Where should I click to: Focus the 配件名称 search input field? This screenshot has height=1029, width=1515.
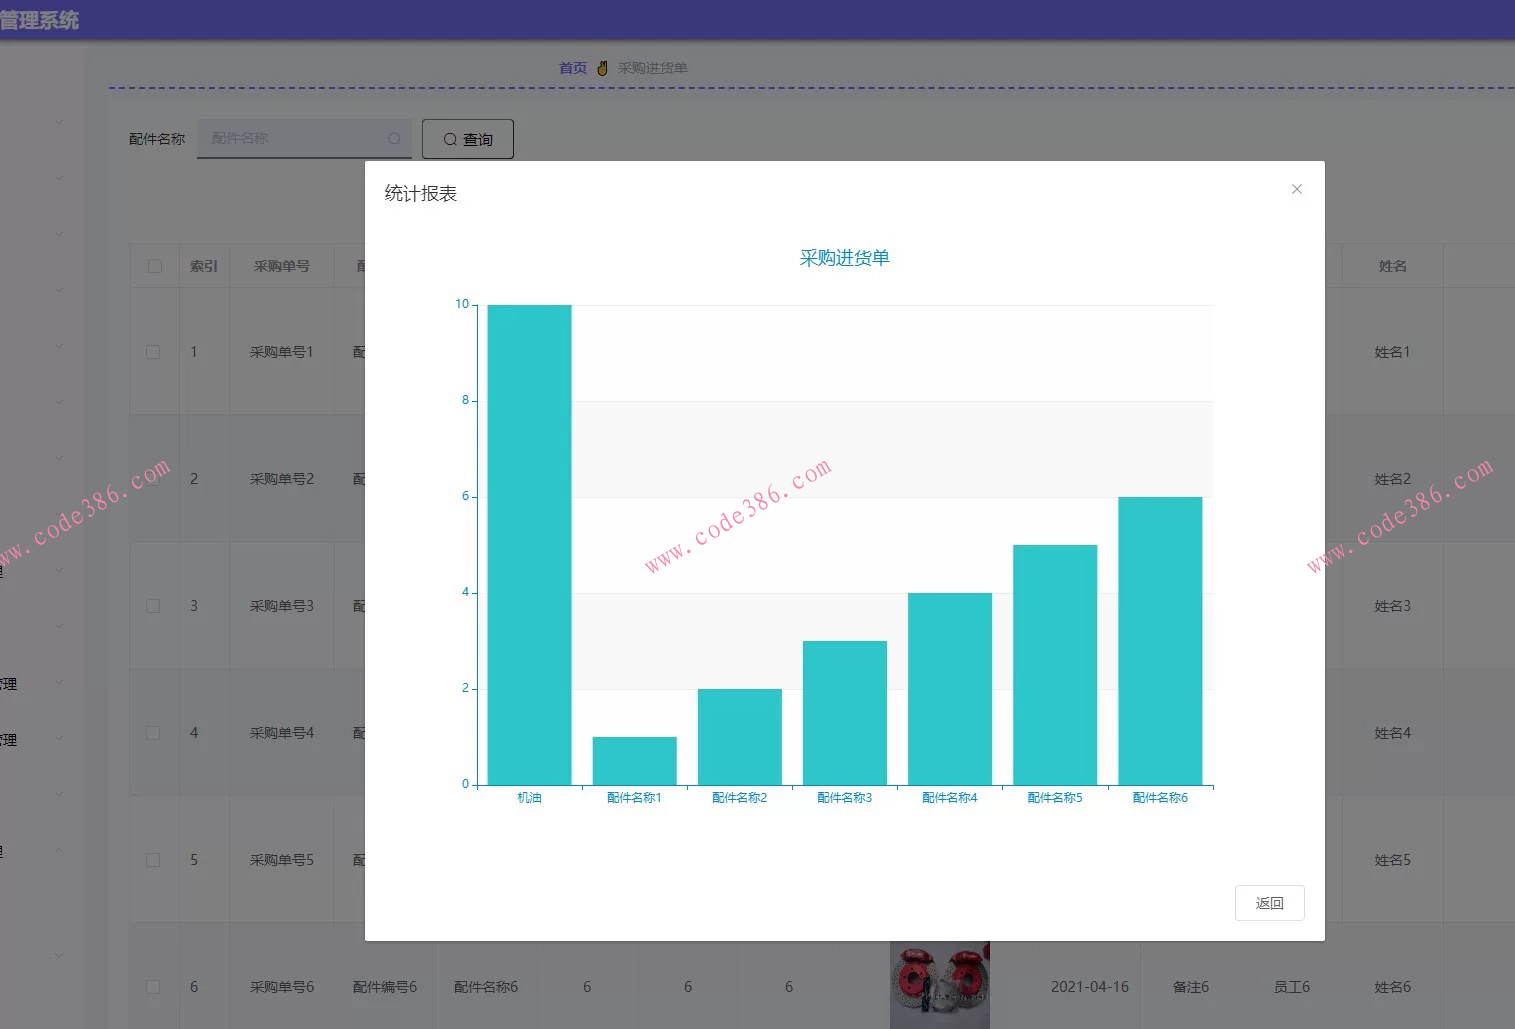point(295,139)
